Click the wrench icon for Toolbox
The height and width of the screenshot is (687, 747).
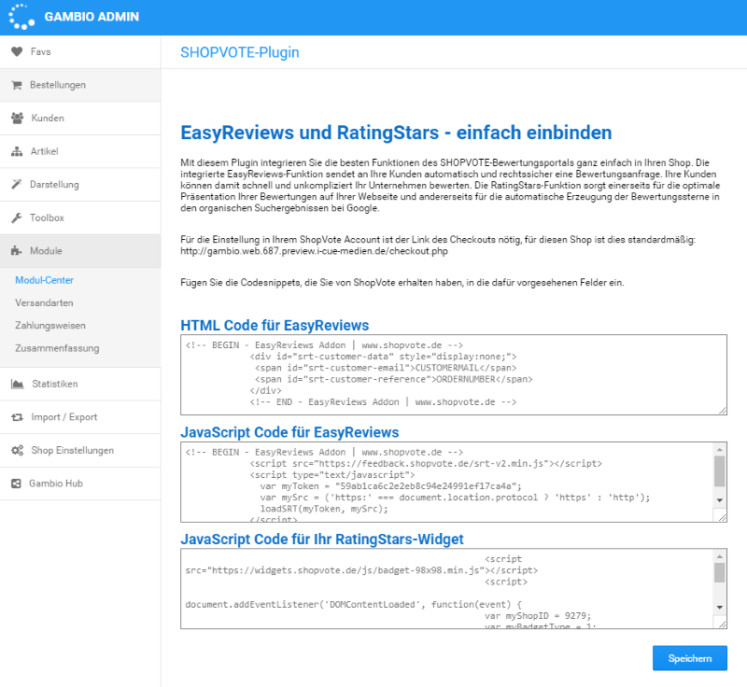click(x=16, y=217)
